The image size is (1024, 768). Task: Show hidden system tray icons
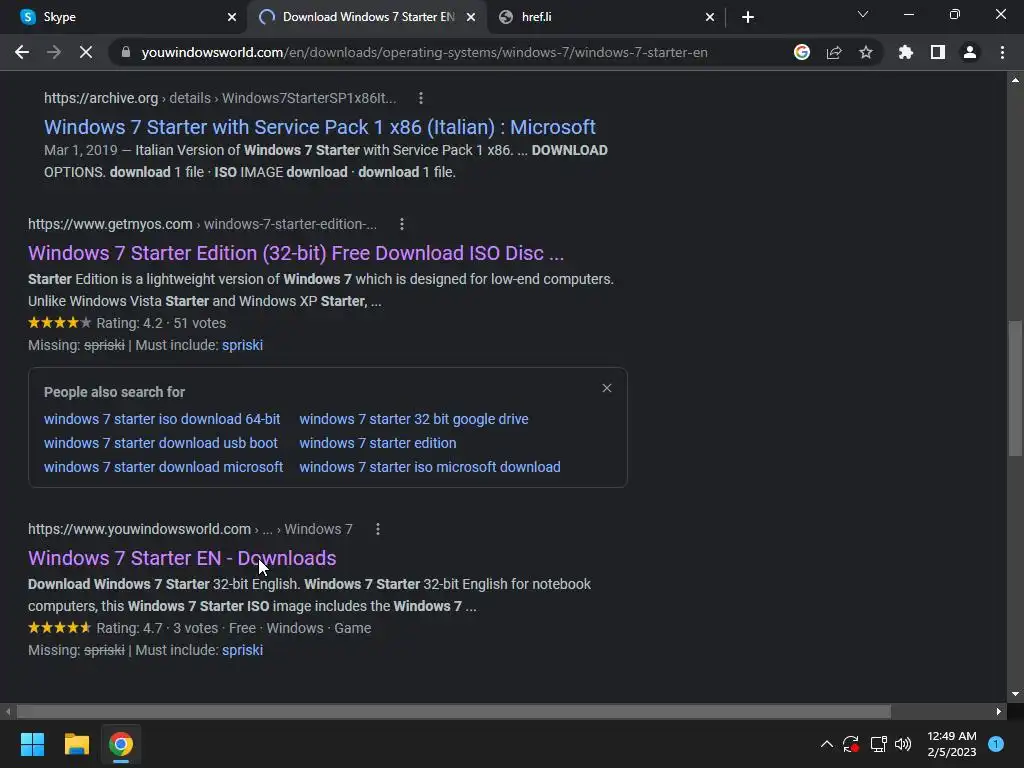[x=826, y=744]
